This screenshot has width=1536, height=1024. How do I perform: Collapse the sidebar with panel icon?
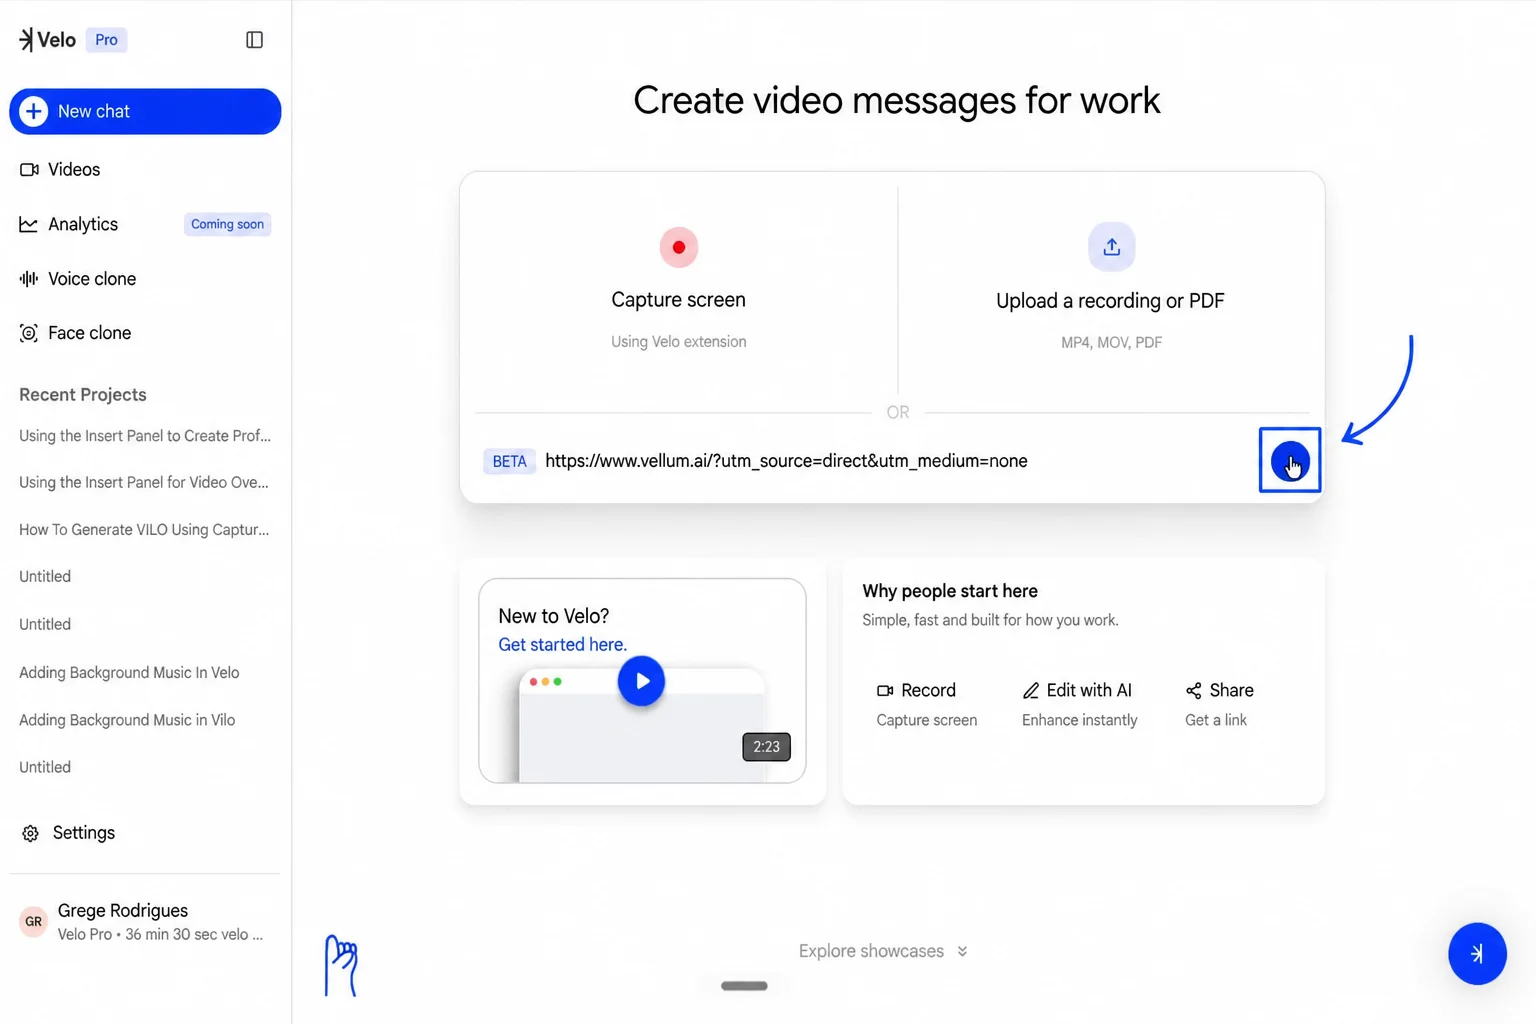coord(254,40)
